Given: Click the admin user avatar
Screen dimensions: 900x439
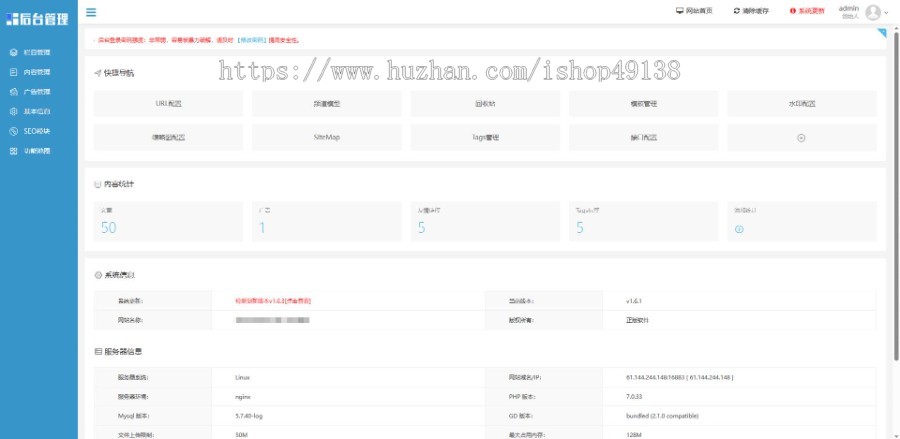Looking at the screenshot, I should (x=873, y=12).
